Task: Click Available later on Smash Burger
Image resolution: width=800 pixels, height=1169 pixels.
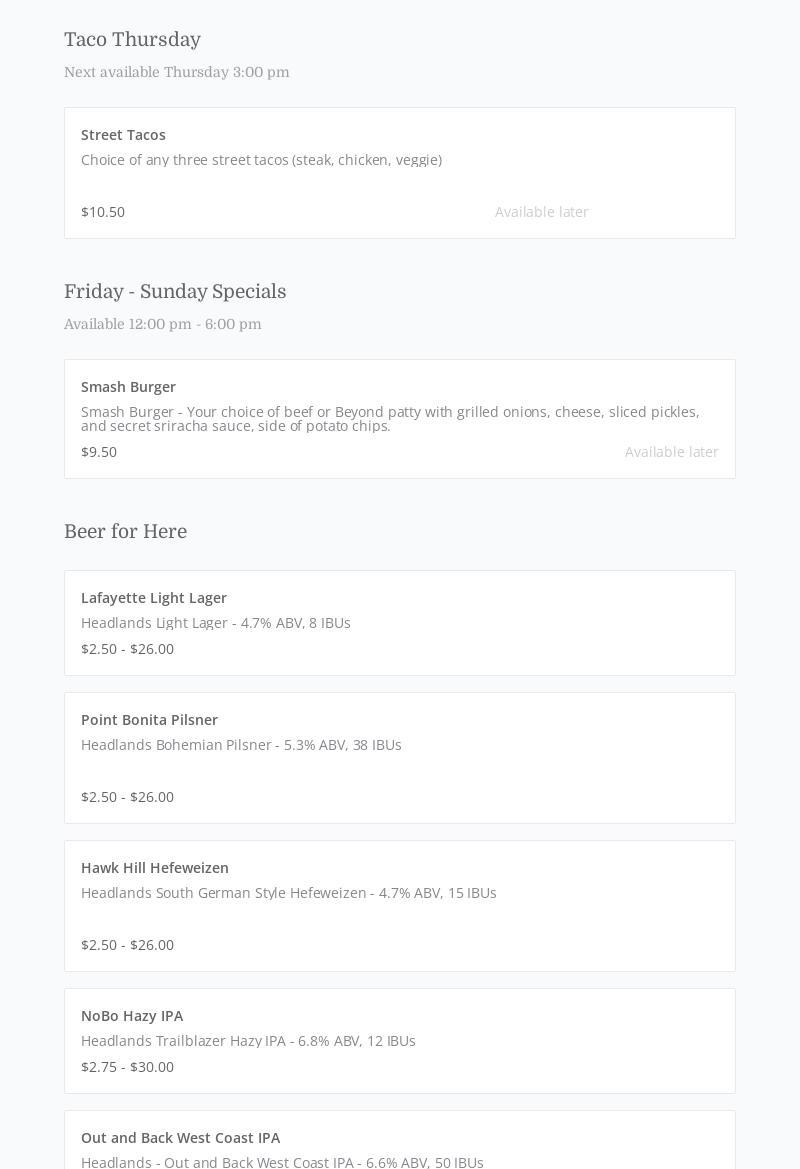Action: click(671, 452)
